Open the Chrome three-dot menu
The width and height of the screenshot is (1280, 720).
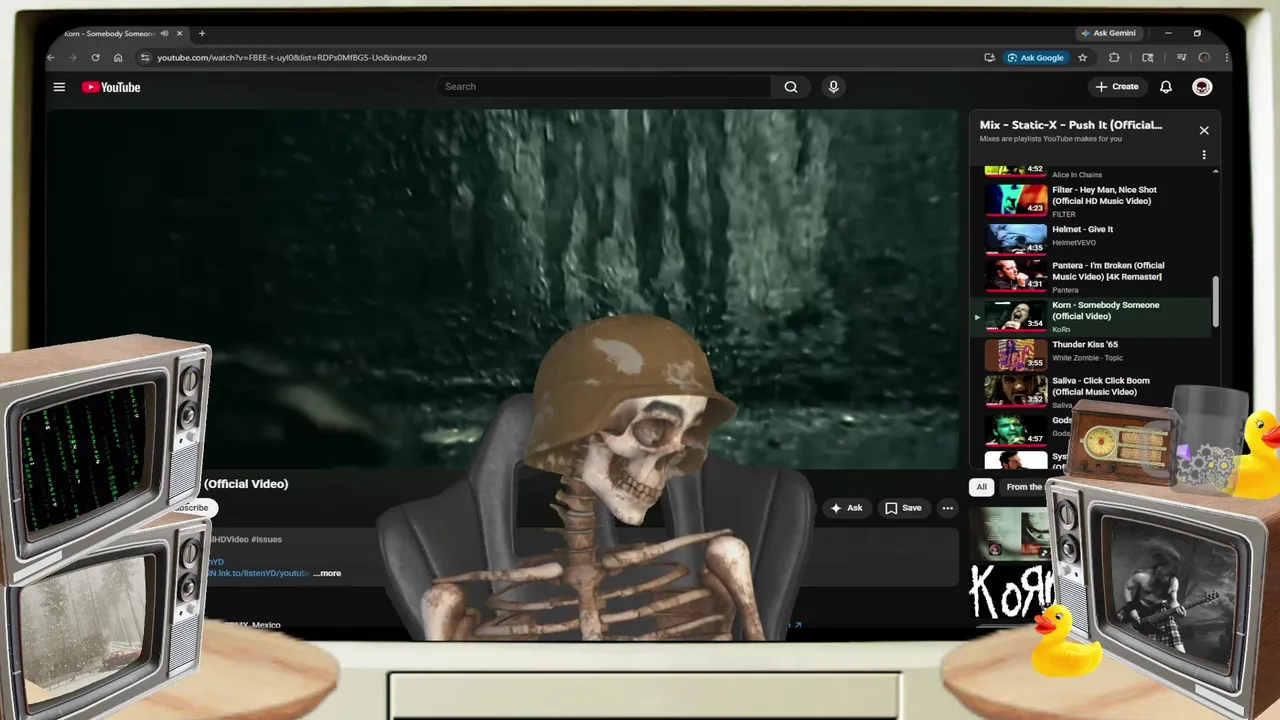click(x=1227, y=58)
